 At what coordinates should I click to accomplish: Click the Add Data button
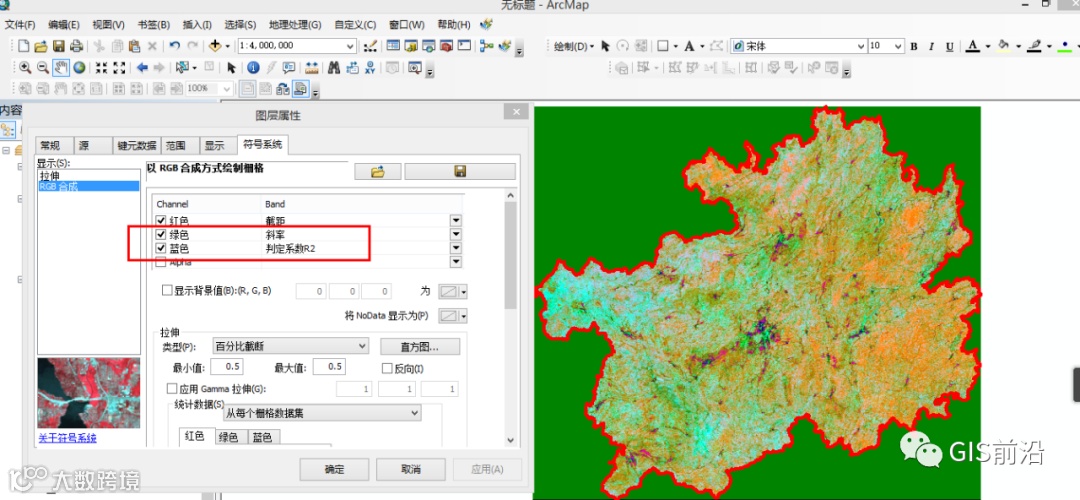tap(215, 46)
